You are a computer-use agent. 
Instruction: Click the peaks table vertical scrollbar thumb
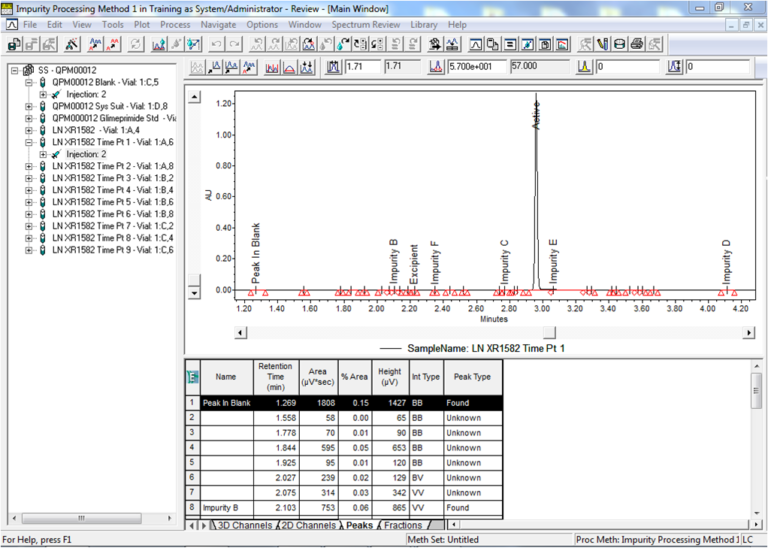756,390
